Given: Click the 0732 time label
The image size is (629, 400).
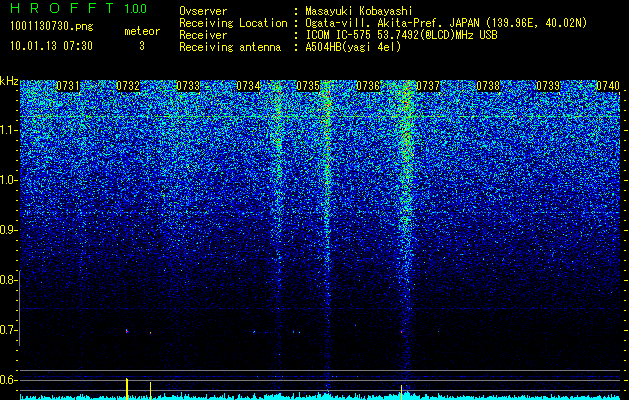Looking at the screenshot, I should point(128,86).
